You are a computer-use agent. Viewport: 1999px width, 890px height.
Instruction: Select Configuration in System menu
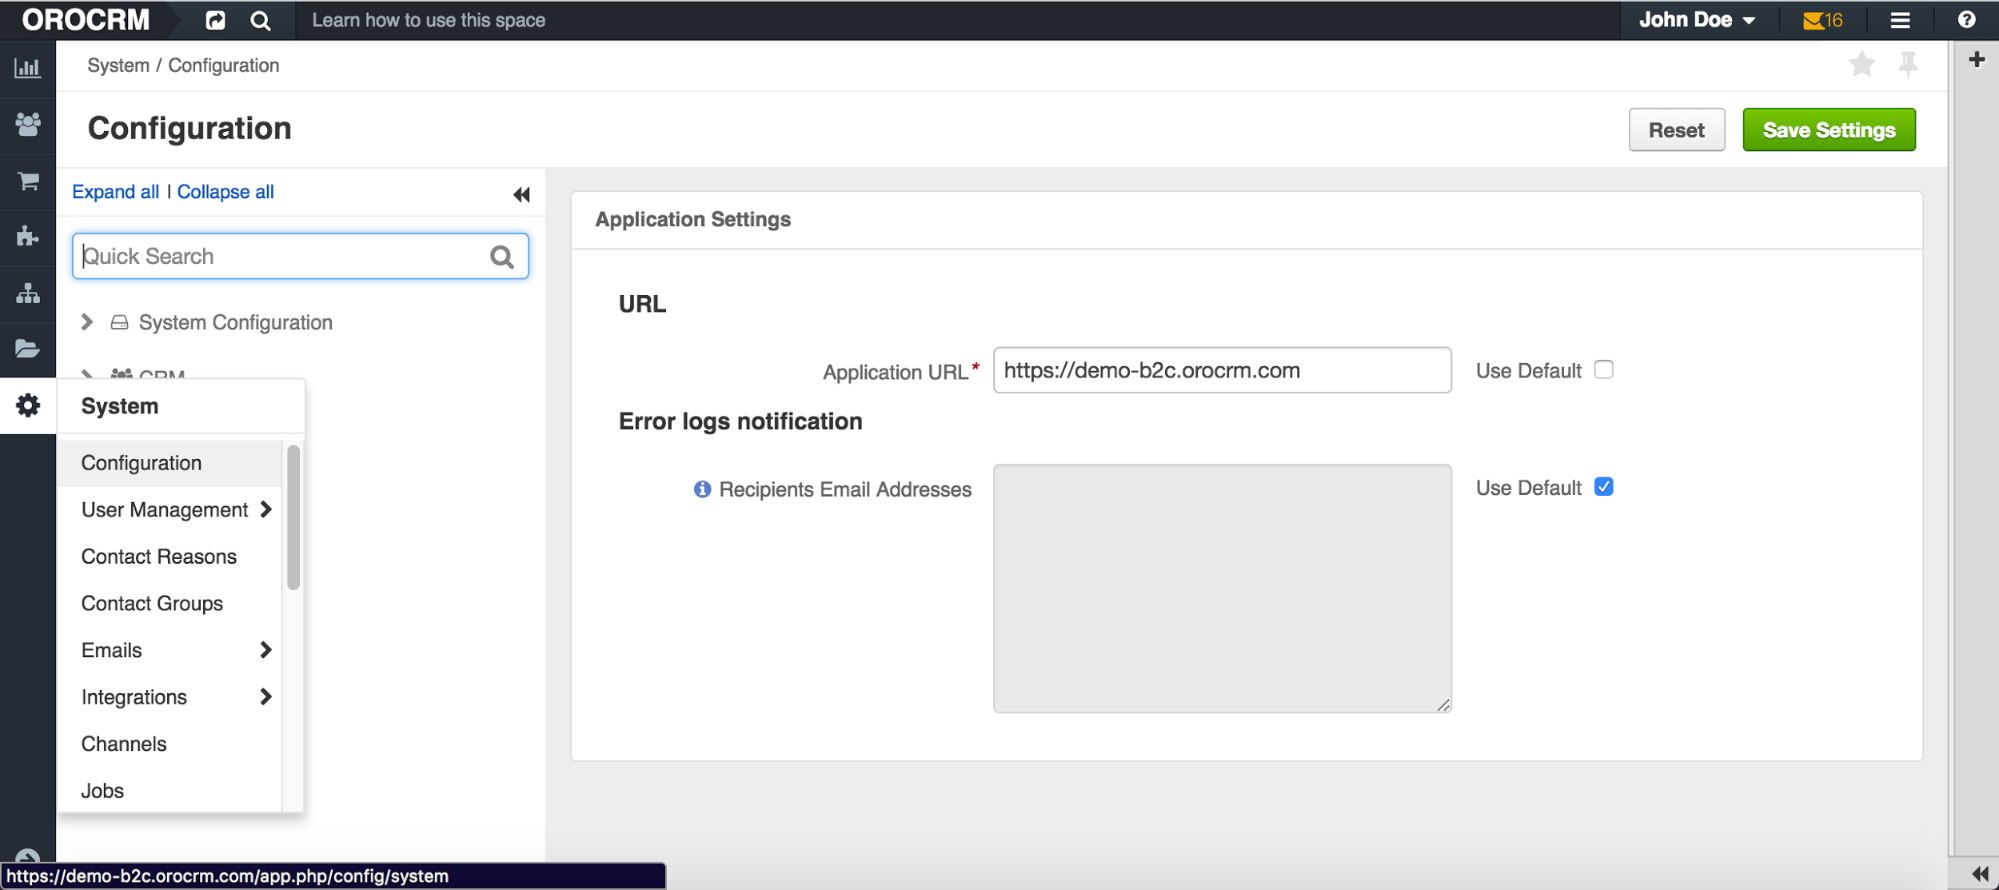(170, 463)
